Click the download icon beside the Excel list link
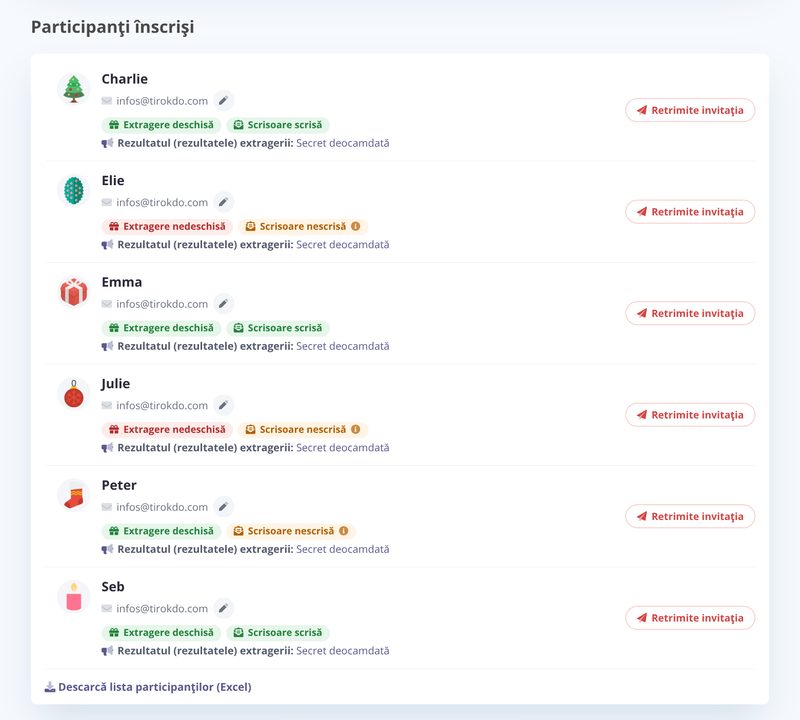800x720 pixels. tap(50, 687)
